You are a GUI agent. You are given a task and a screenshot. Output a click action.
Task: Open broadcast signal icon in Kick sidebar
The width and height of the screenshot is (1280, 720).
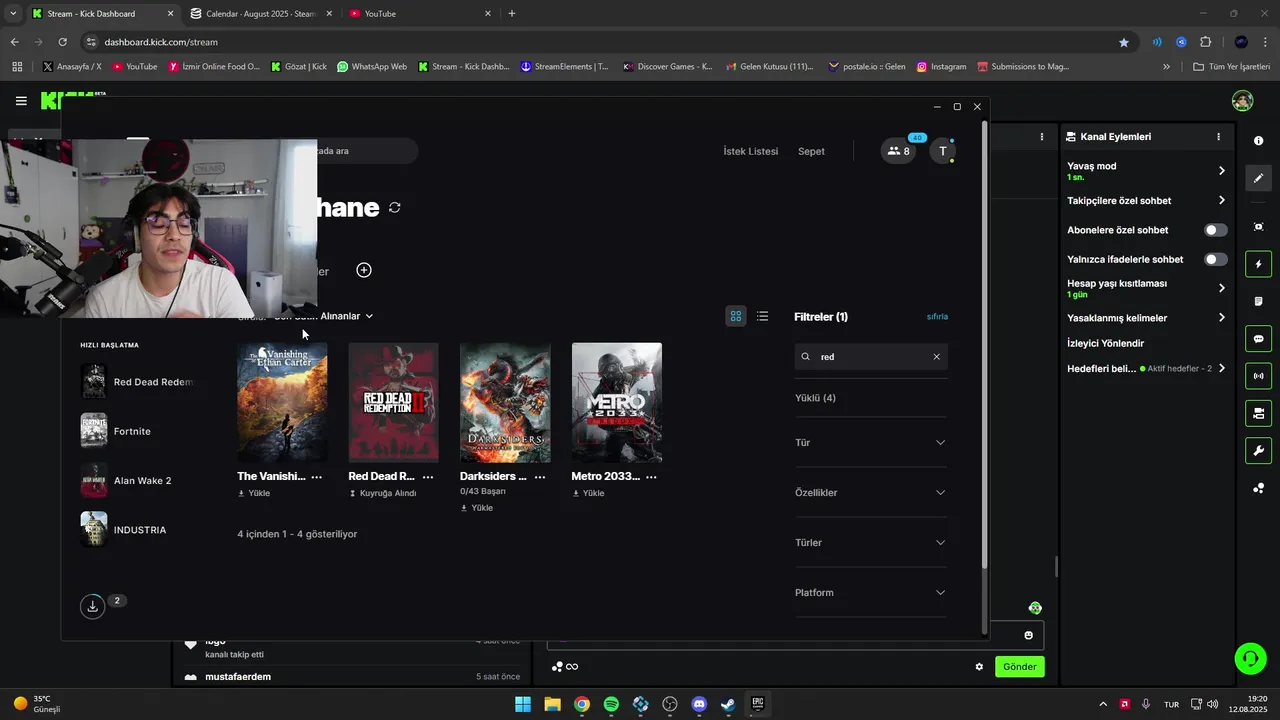point(1259,376)
